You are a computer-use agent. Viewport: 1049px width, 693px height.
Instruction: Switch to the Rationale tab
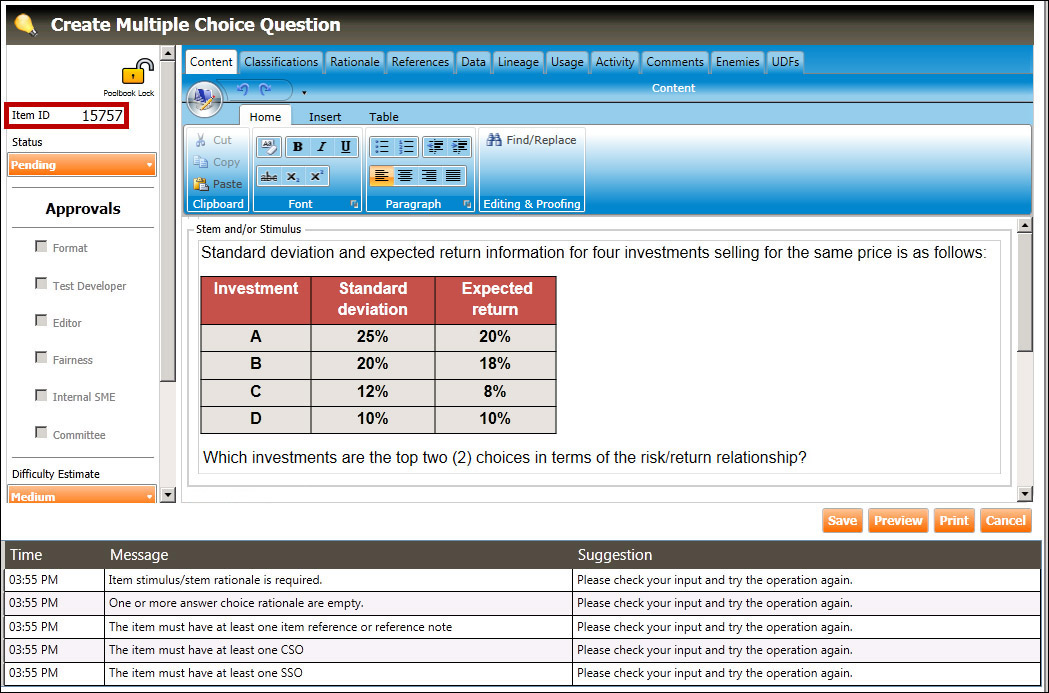(355, 62)
